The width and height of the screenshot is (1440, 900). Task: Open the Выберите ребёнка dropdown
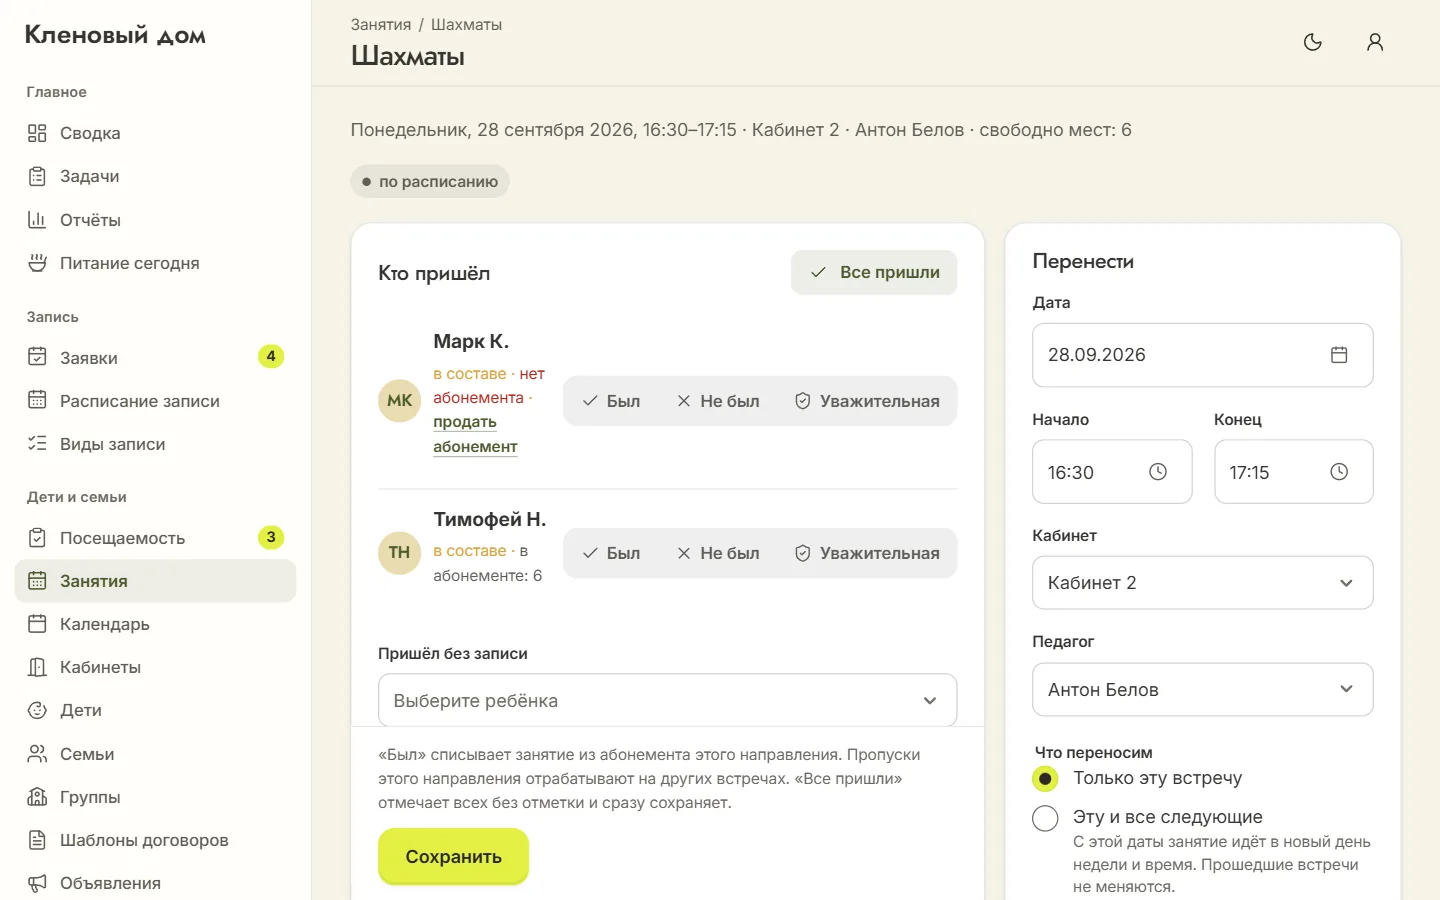coord(667,701)
